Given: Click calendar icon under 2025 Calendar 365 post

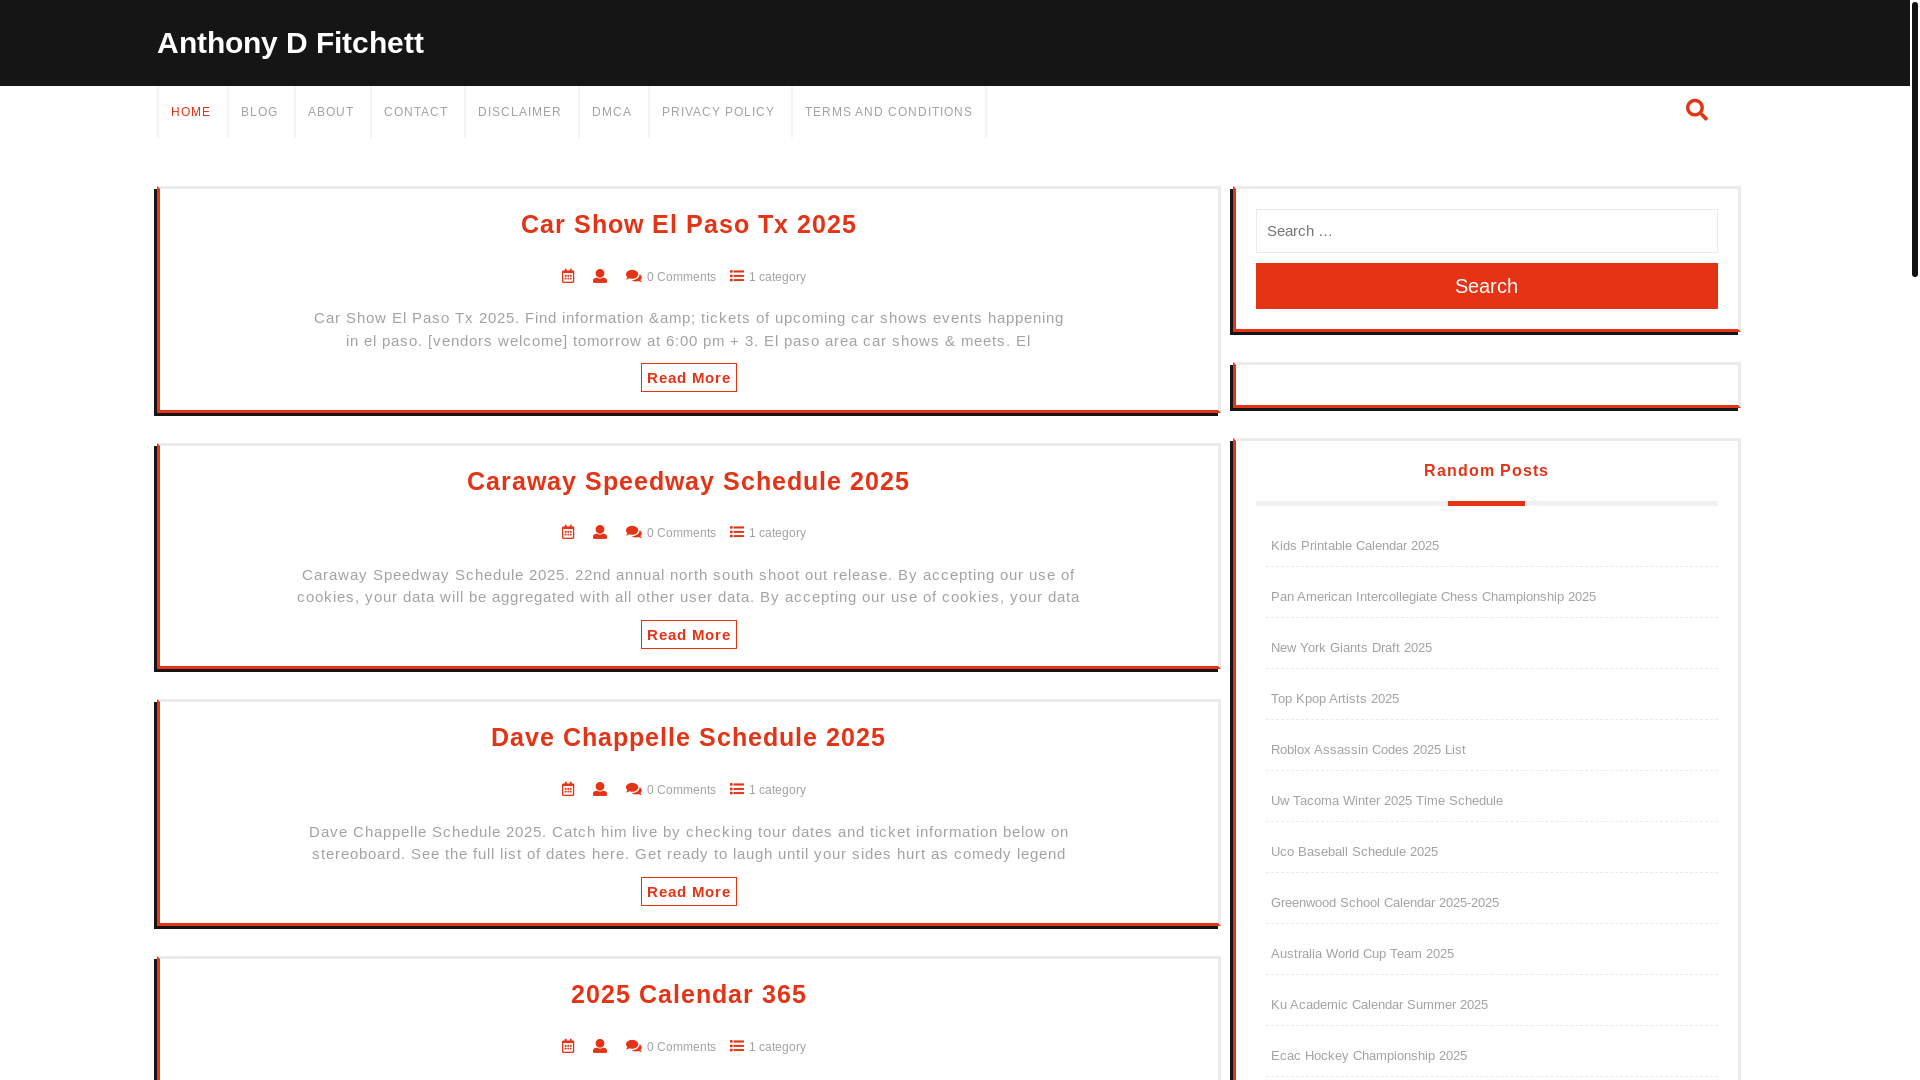Looking at the screenshot, I should tap(568, 1046).
